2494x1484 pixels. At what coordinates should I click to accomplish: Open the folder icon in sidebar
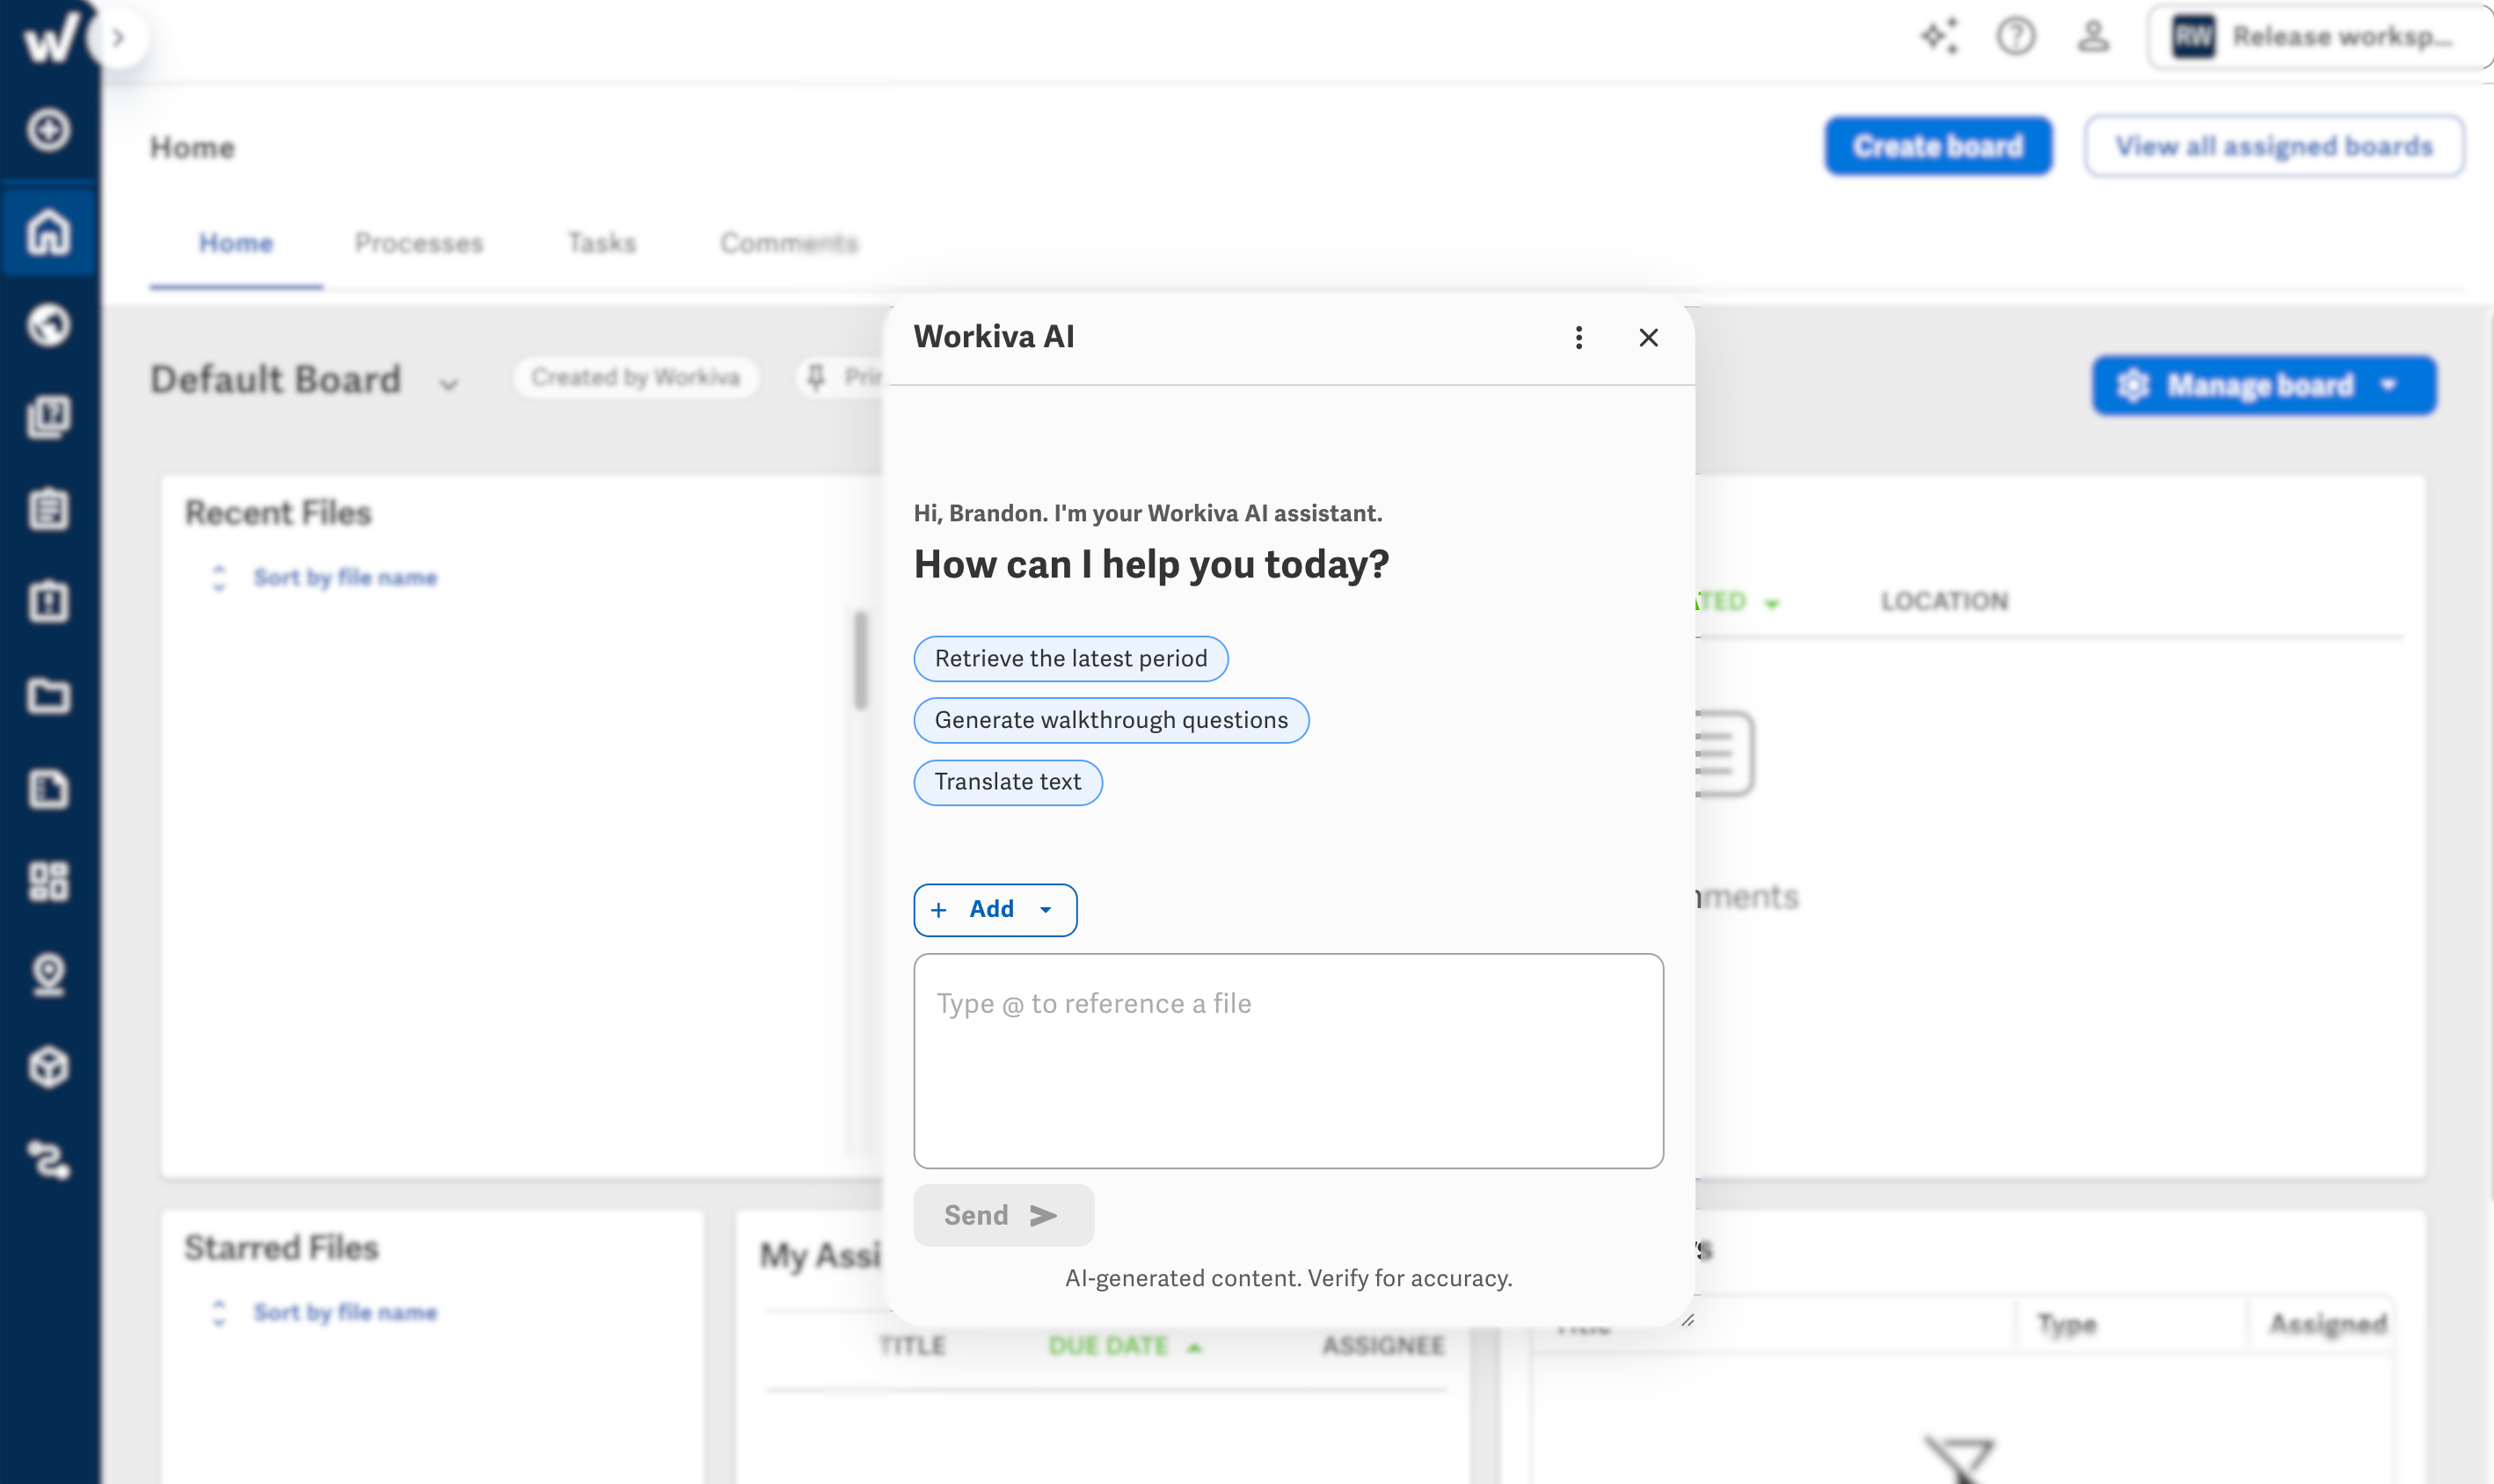(48, 695)
